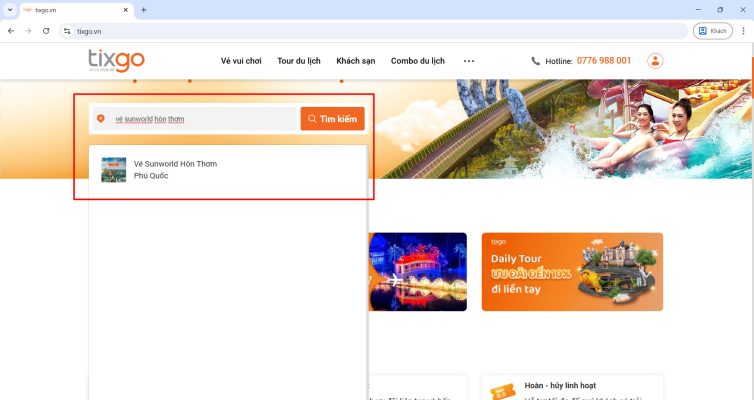Expand the three-dots more menu in navigation

[469, 61]
